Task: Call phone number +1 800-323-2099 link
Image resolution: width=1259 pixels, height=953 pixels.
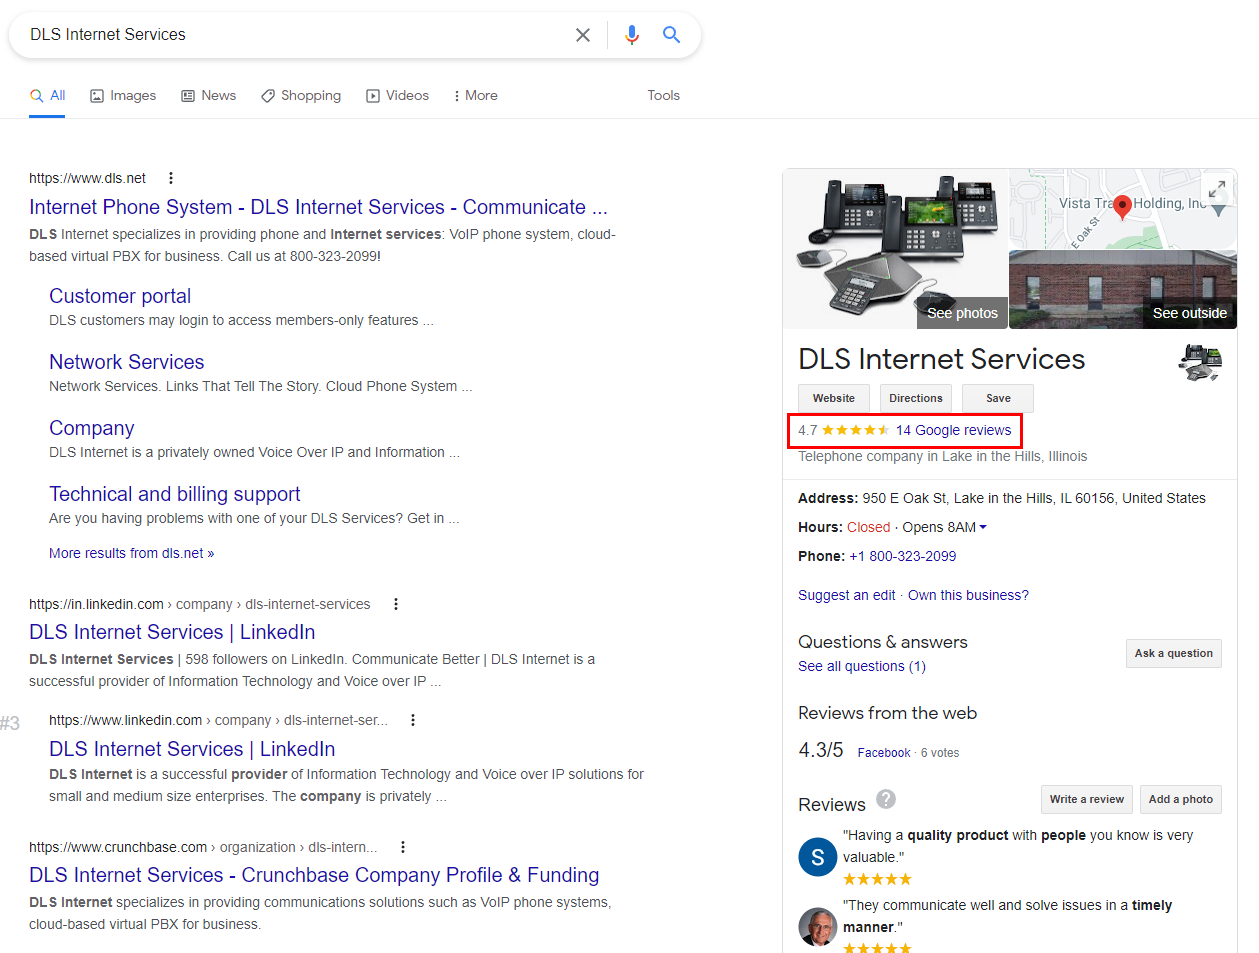Action: [x=903, y=556]
